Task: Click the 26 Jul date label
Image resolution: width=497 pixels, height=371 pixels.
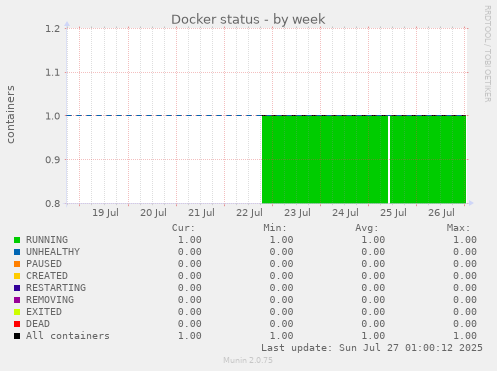Action: [441, 213]
